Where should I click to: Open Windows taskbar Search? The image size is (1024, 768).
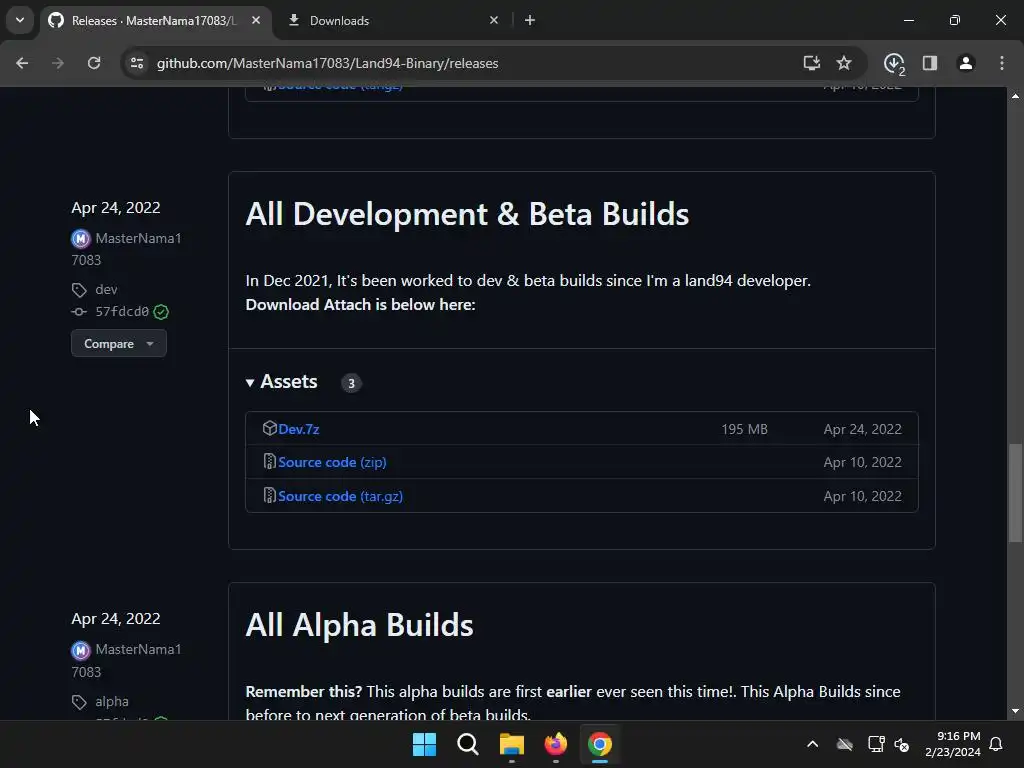pyautogui.click(x=468, y=744)
